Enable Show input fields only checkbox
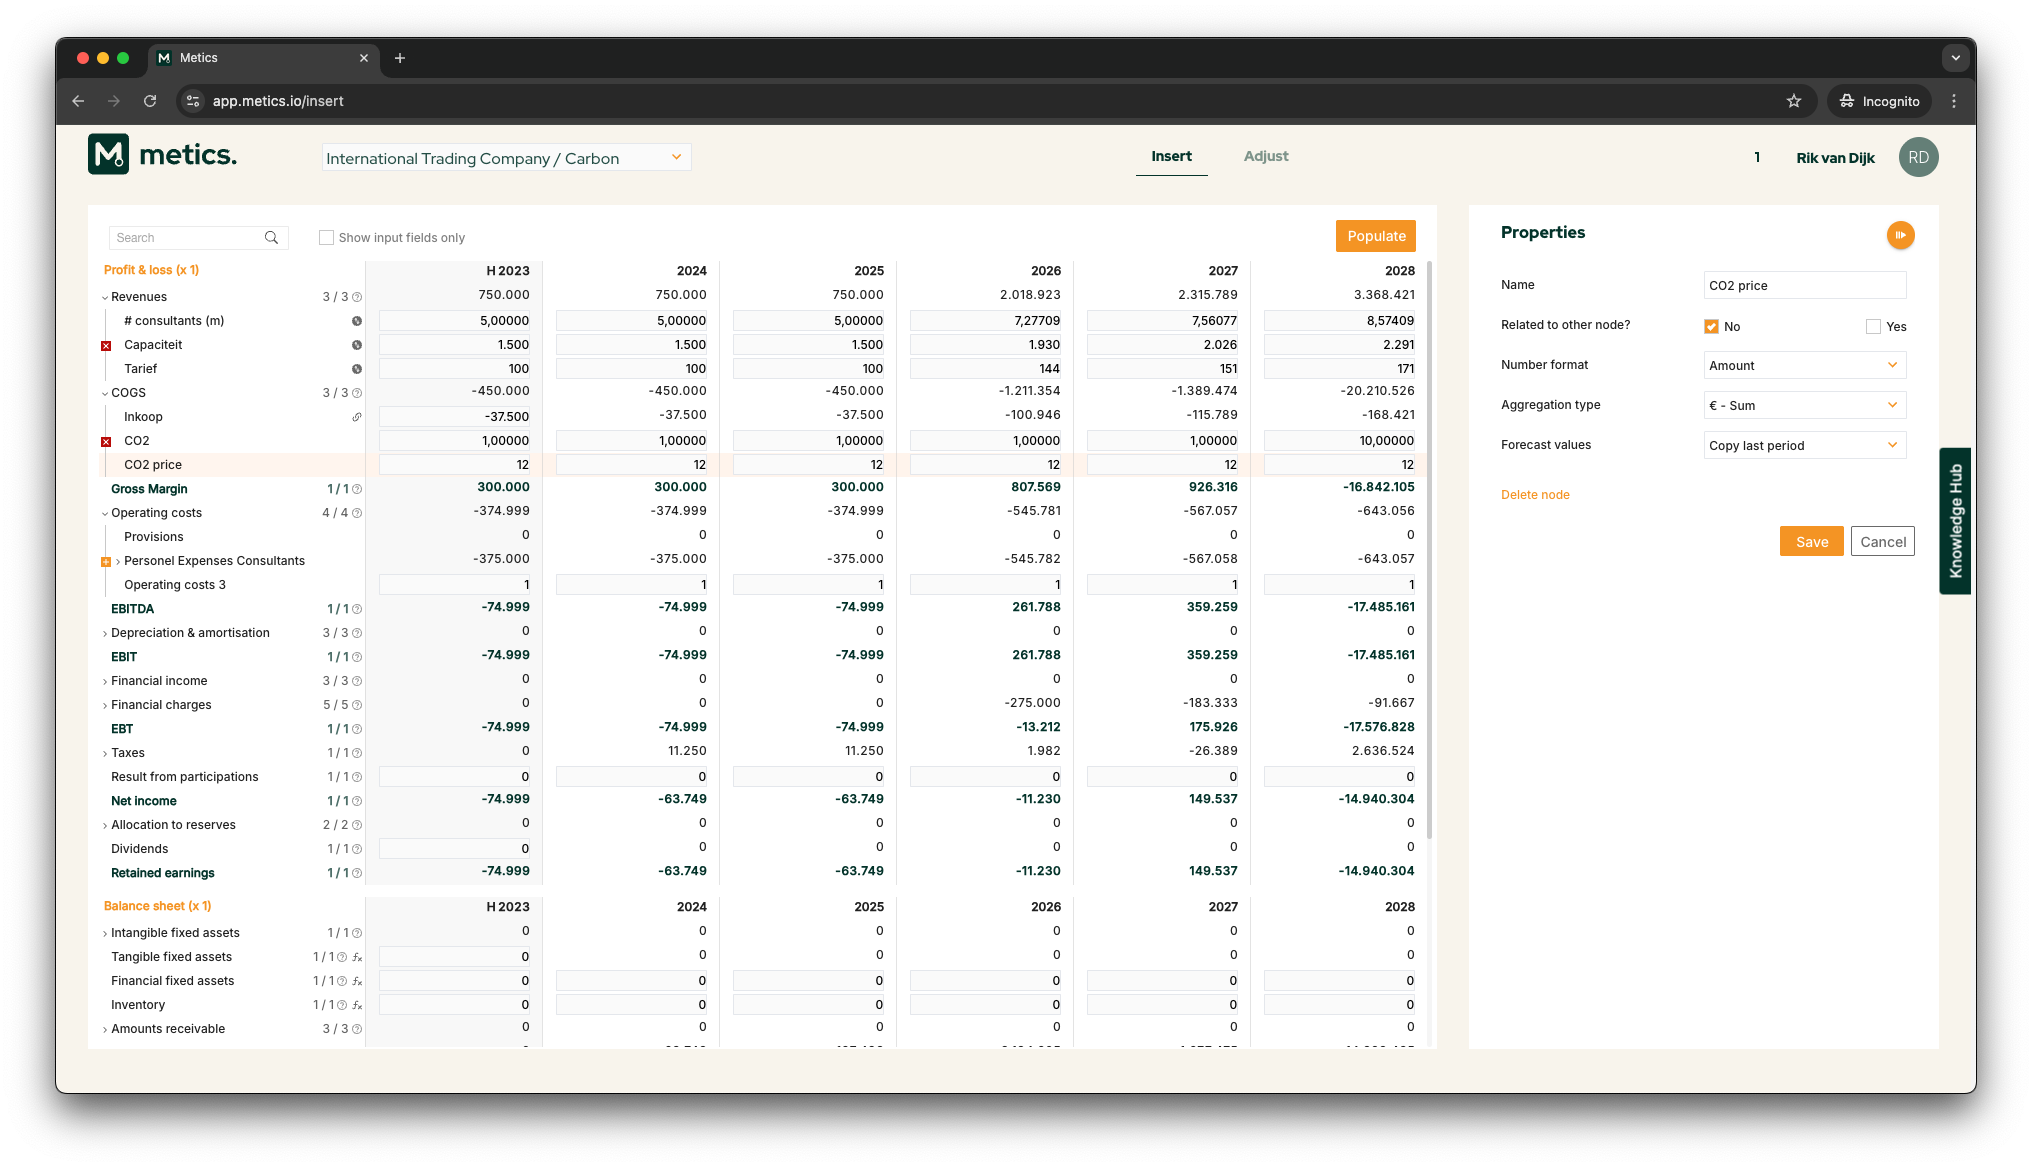 [326, 238]
